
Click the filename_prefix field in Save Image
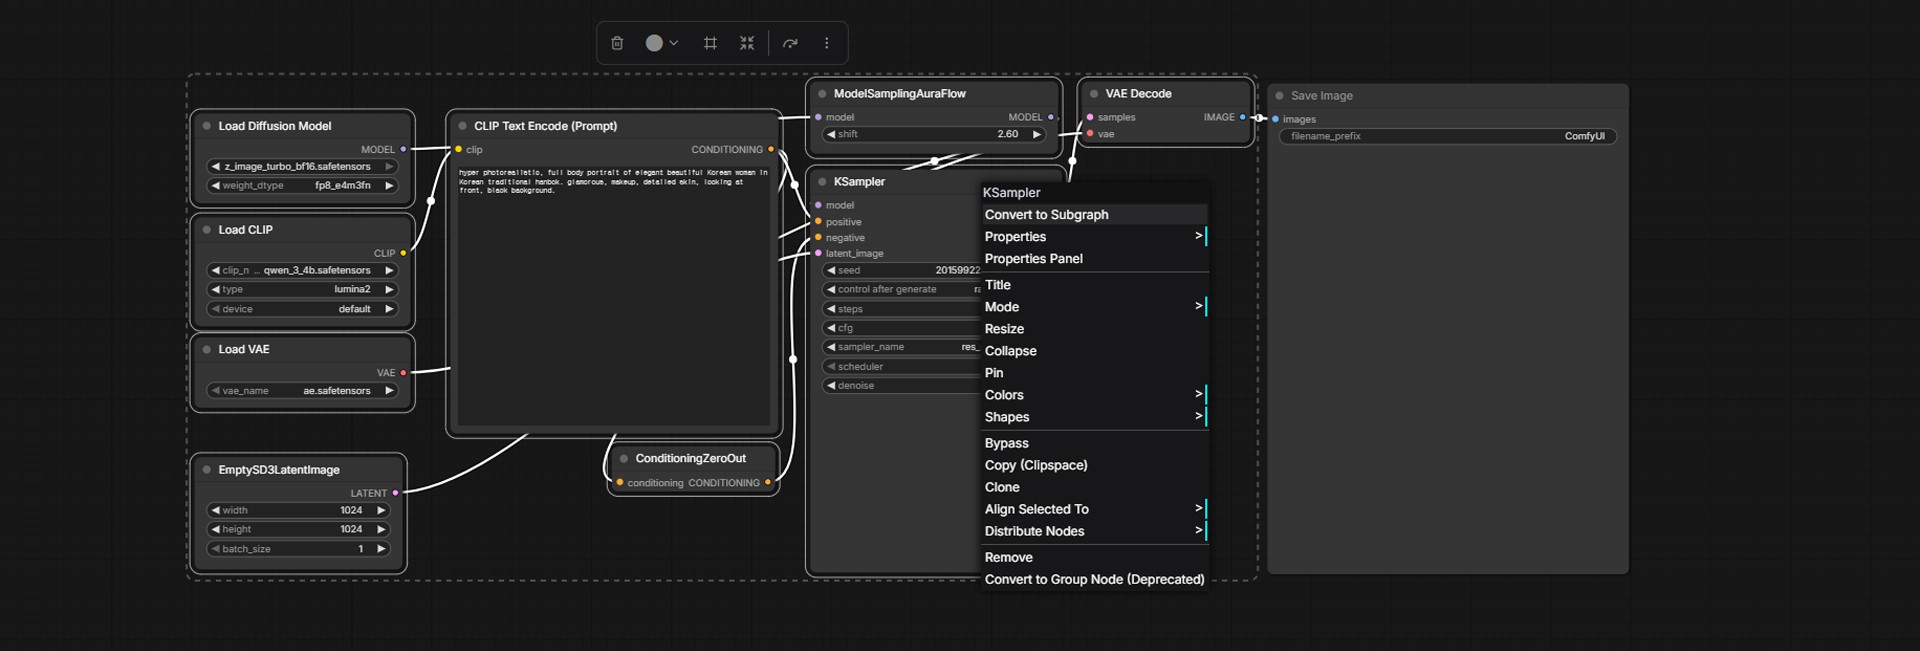pos(1447,137)
